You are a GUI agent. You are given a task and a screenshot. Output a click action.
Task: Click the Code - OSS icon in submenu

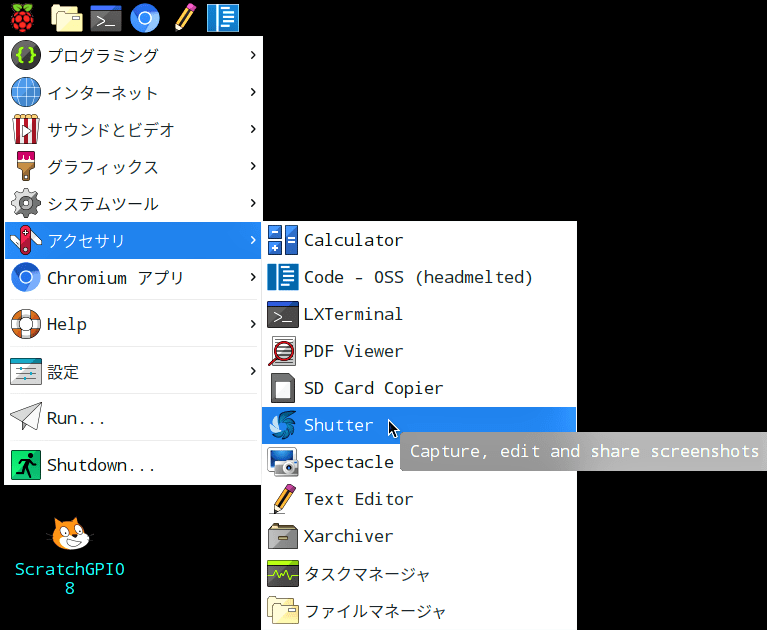point(283,277)
